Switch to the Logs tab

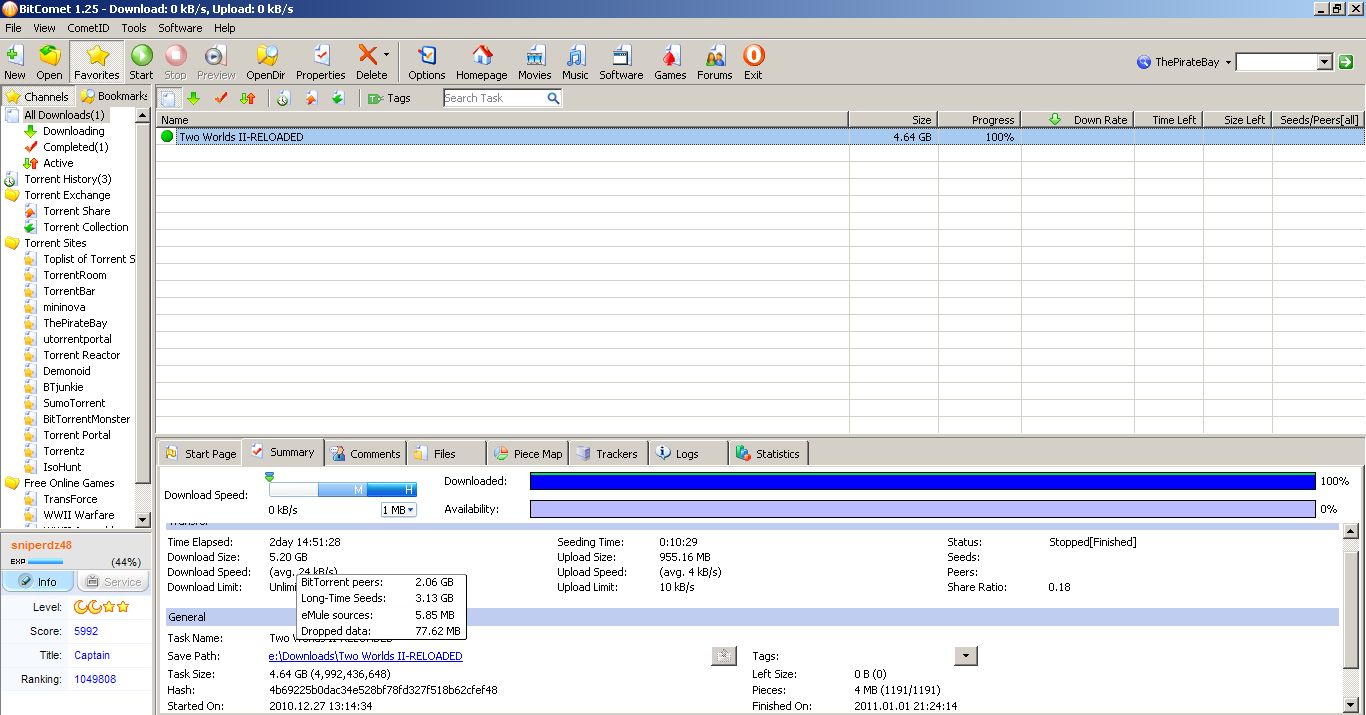687,453
